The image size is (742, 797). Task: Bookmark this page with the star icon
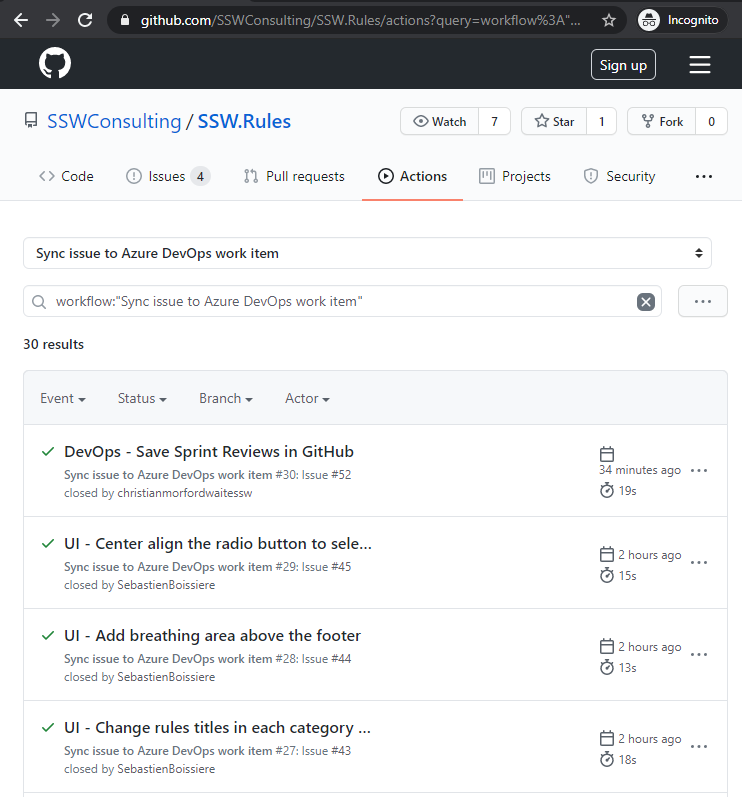click(x=608, y=20)
